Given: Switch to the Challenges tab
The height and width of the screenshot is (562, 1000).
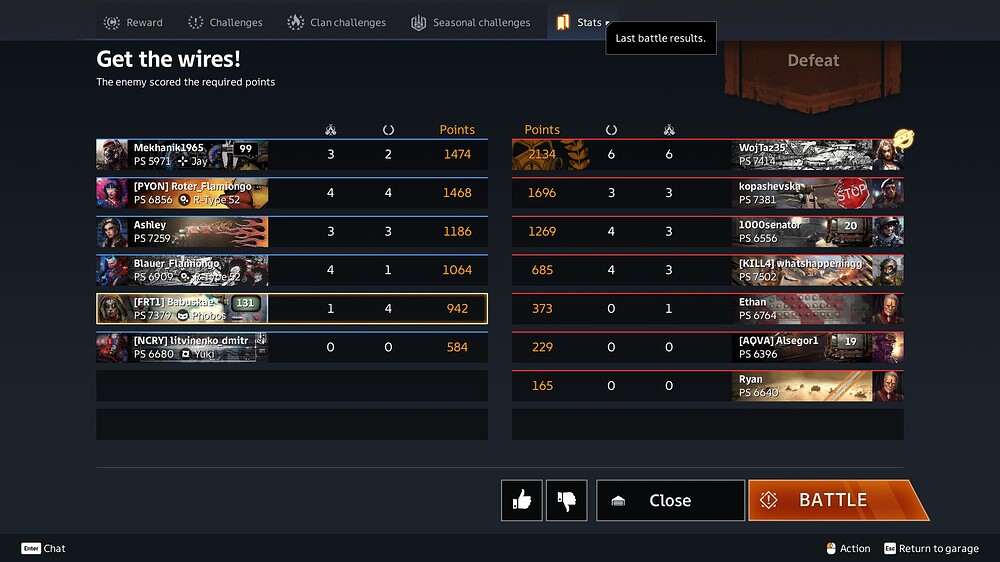Looking at the screenshot, I should 225,22.
